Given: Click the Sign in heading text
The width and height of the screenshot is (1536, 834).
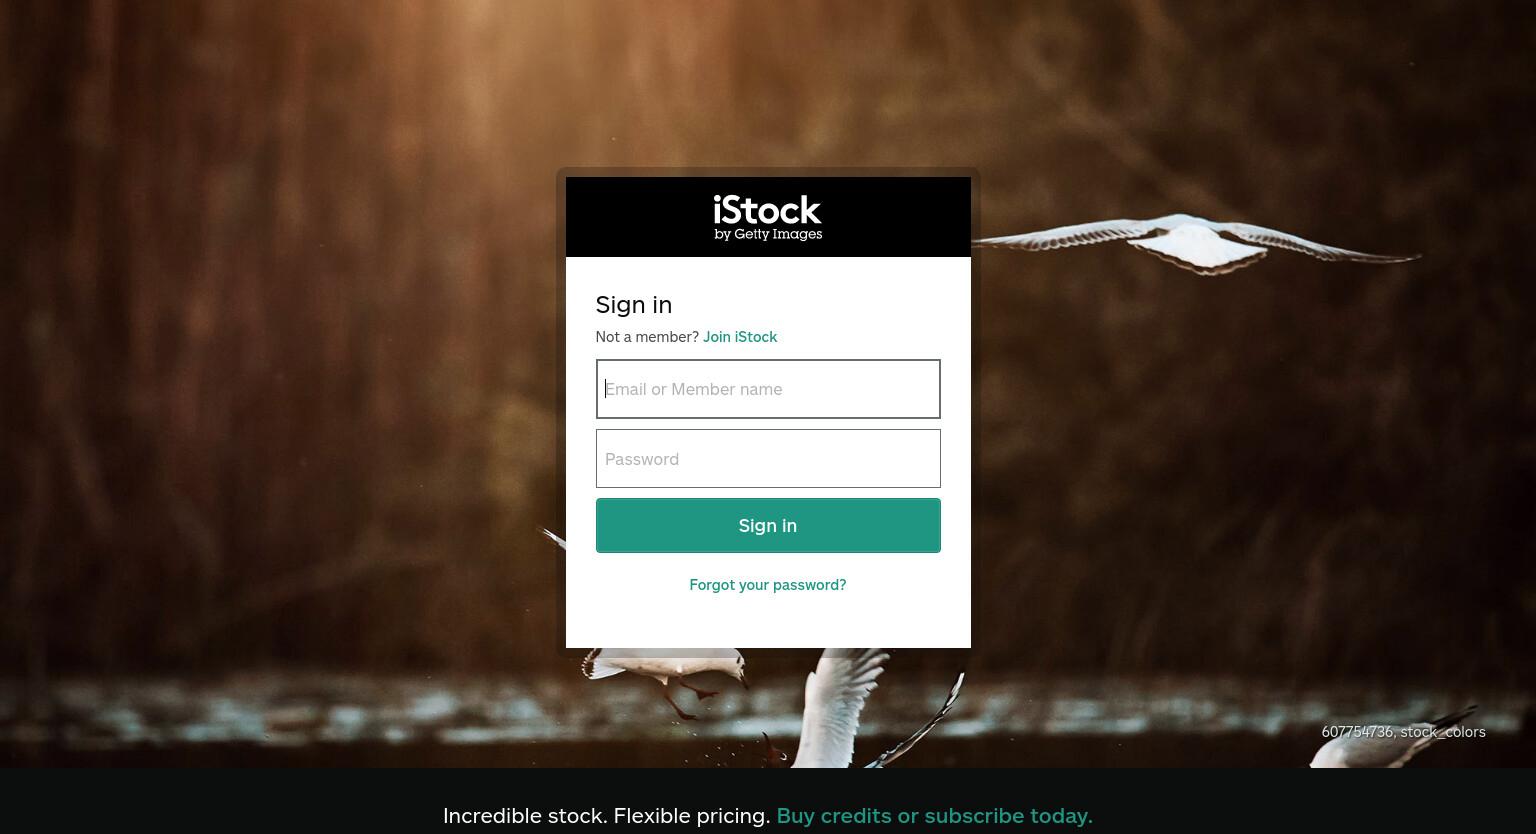Looking at the screenshot, I should tap(634, 304).
